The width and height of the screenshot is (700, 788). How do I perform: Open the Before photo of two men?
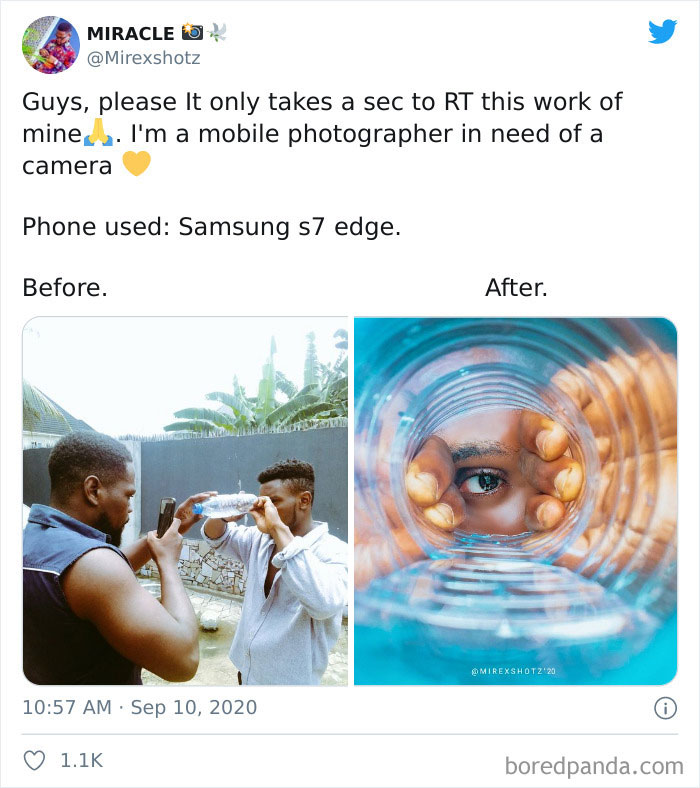[185, 501]
